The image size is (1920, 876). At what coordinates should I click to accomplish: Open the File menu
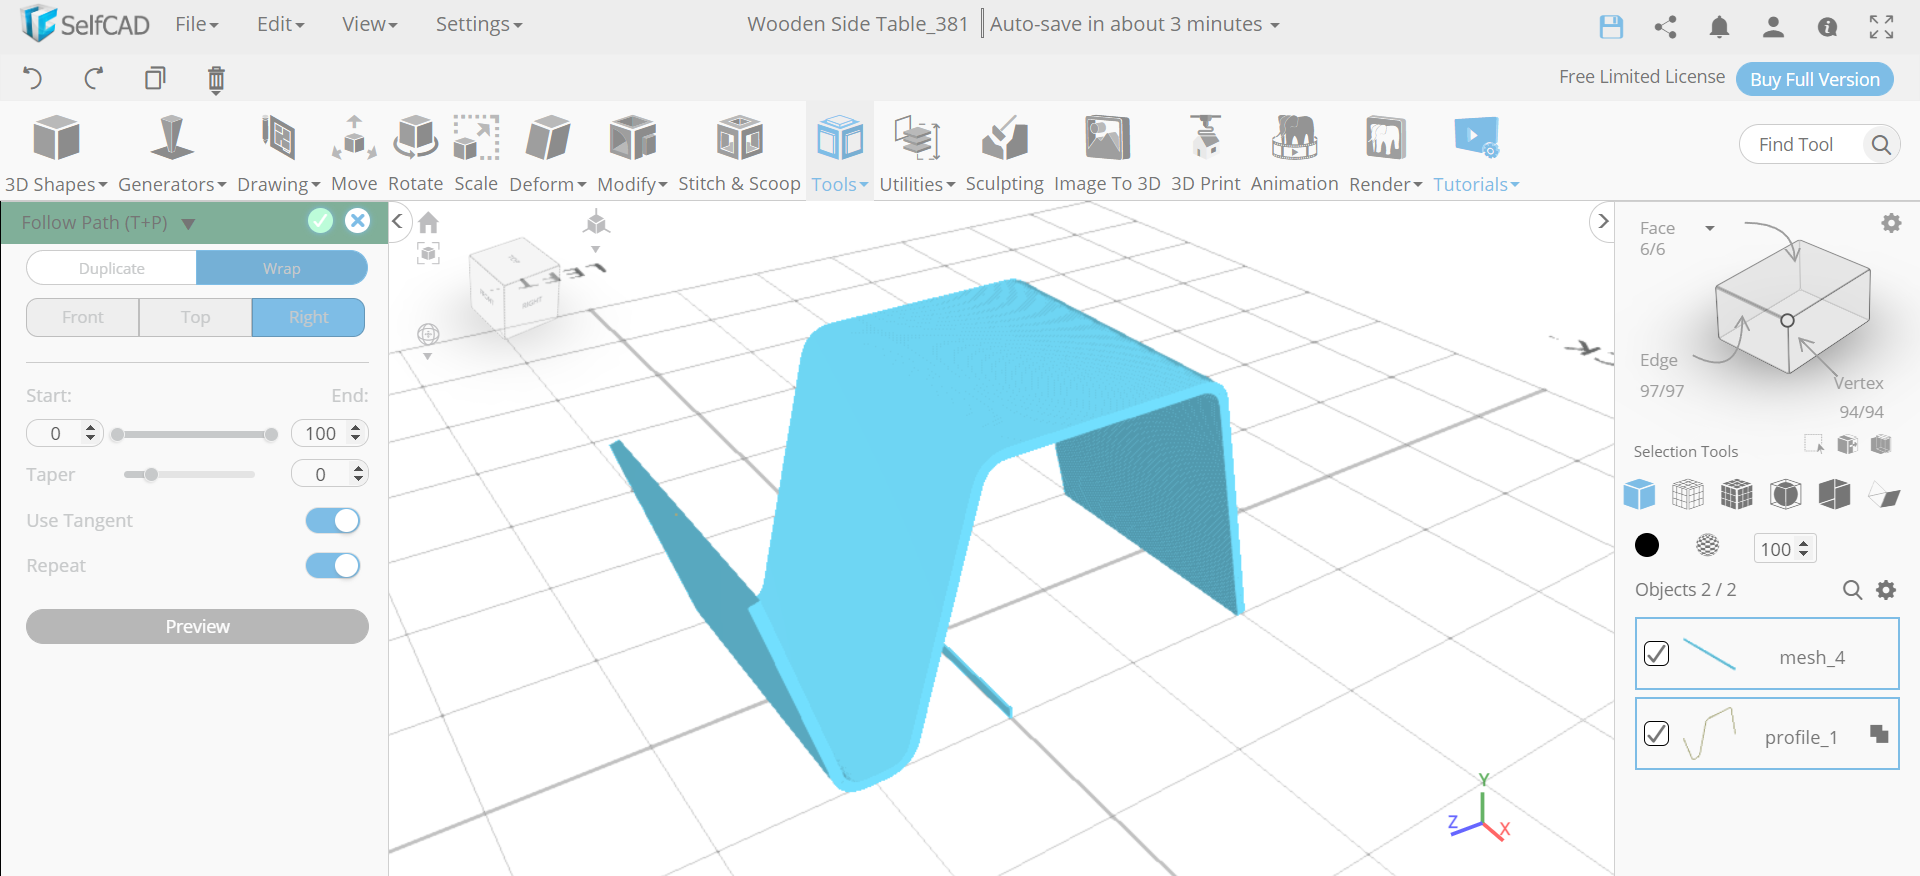click(197, 24)
